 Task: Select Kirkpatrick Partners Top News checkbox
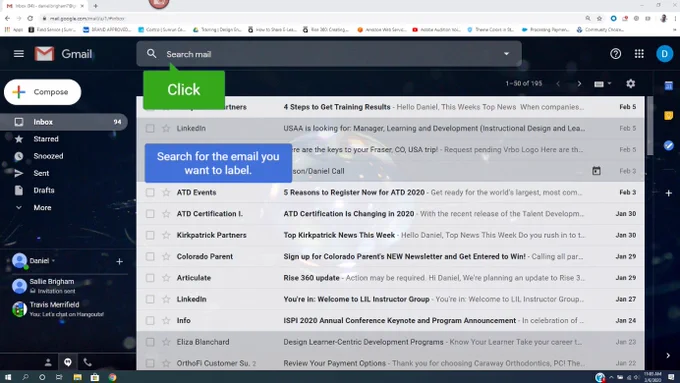click(150, 235)
